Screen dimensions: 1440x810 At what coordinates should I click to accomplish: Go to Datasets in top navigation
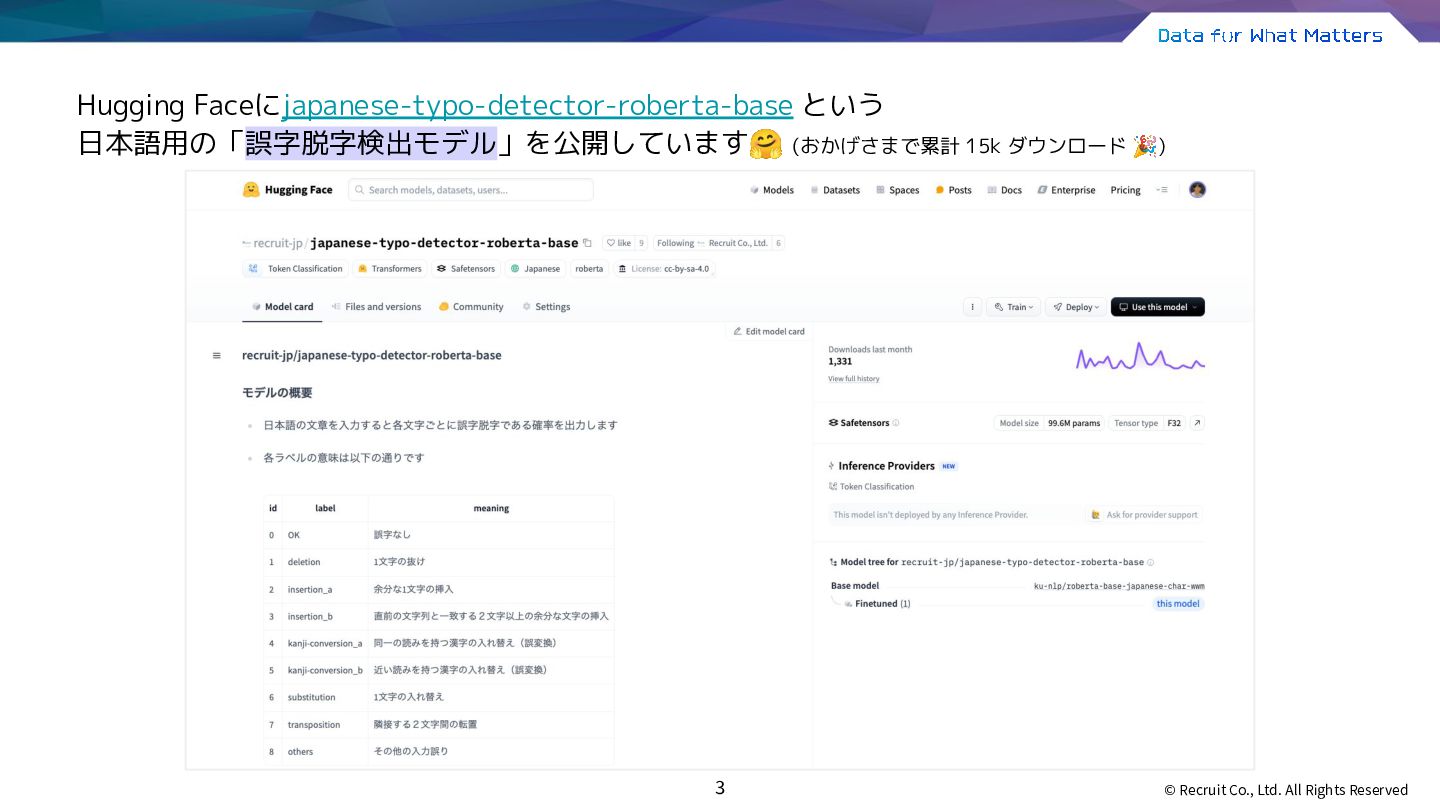[x=835, y=190]
